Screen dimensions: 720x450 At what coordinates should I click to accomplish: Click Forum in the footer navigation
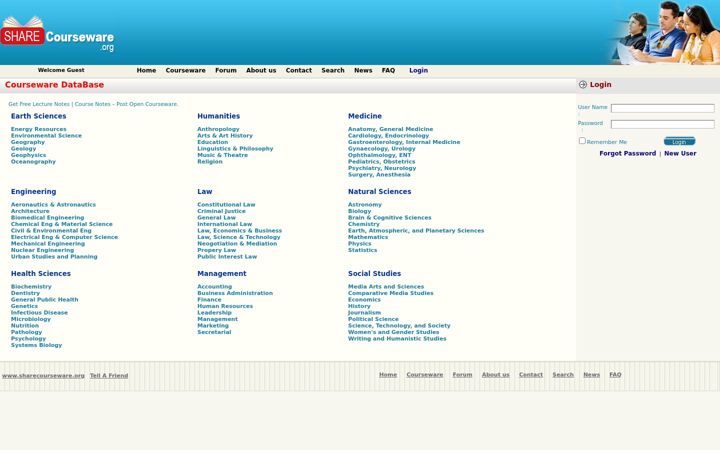(462, 375)
